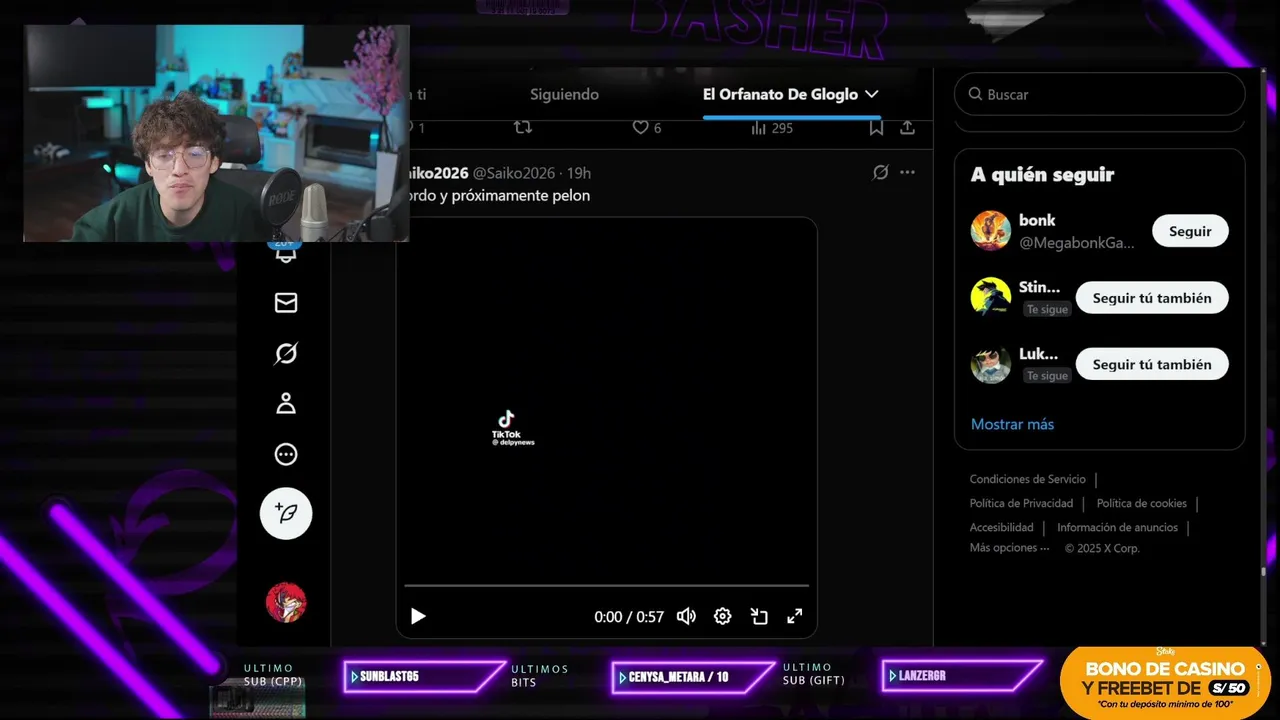Image resolution: width=1280 pixels, height=720 pixels.
Task: Click Grok explain icon on Saiko2026 post
Action: pyautogui.click(x=880, y=172)
